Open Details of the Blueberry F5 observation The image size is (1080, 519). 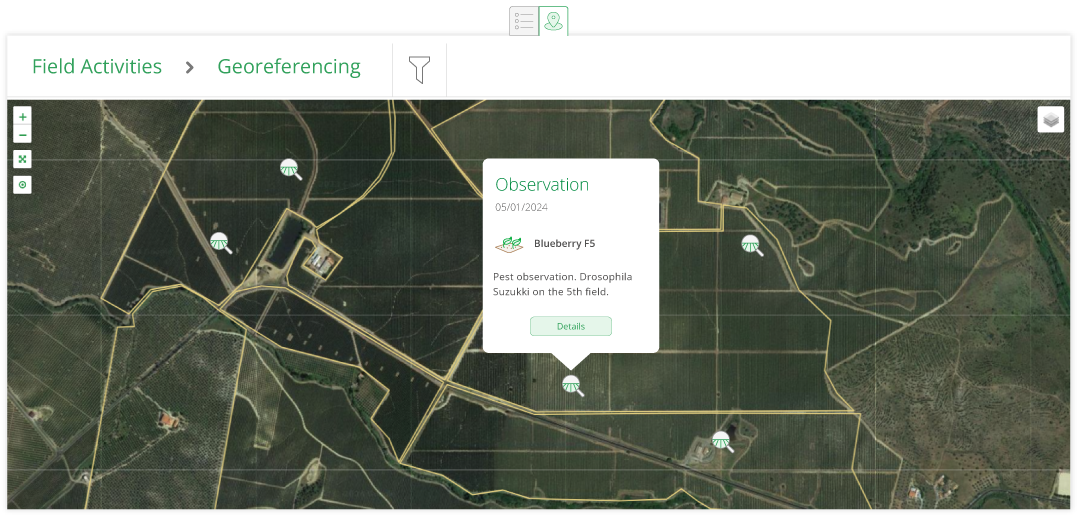pos(571,326)
